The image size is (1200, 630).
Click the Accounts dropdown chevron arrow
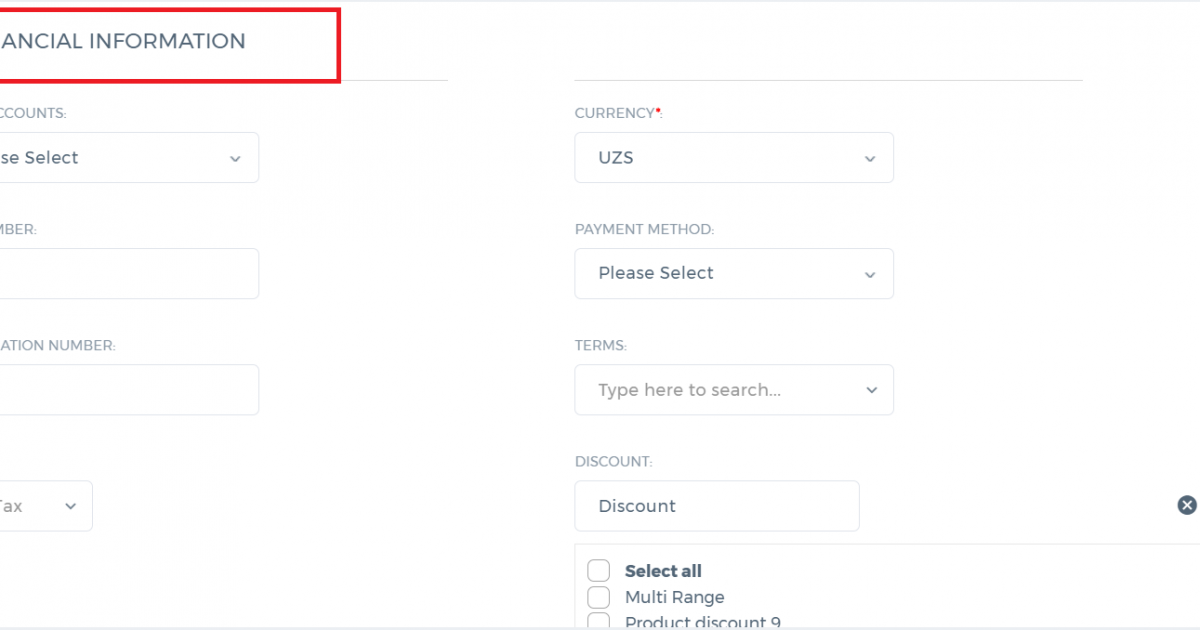pyautogui.click(x=235, y=159)
